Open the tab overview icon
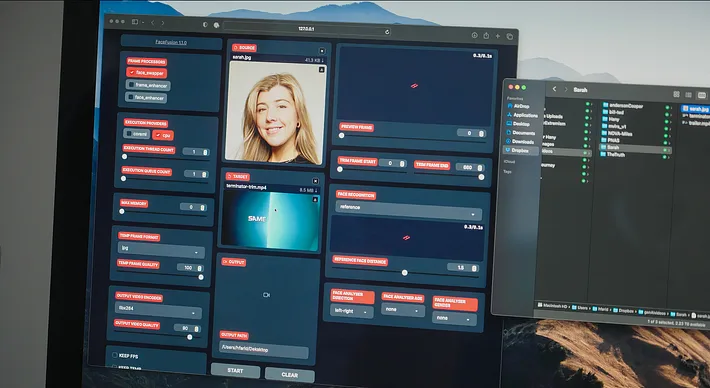This screenshot has width=710, height=388. [509, 36]
